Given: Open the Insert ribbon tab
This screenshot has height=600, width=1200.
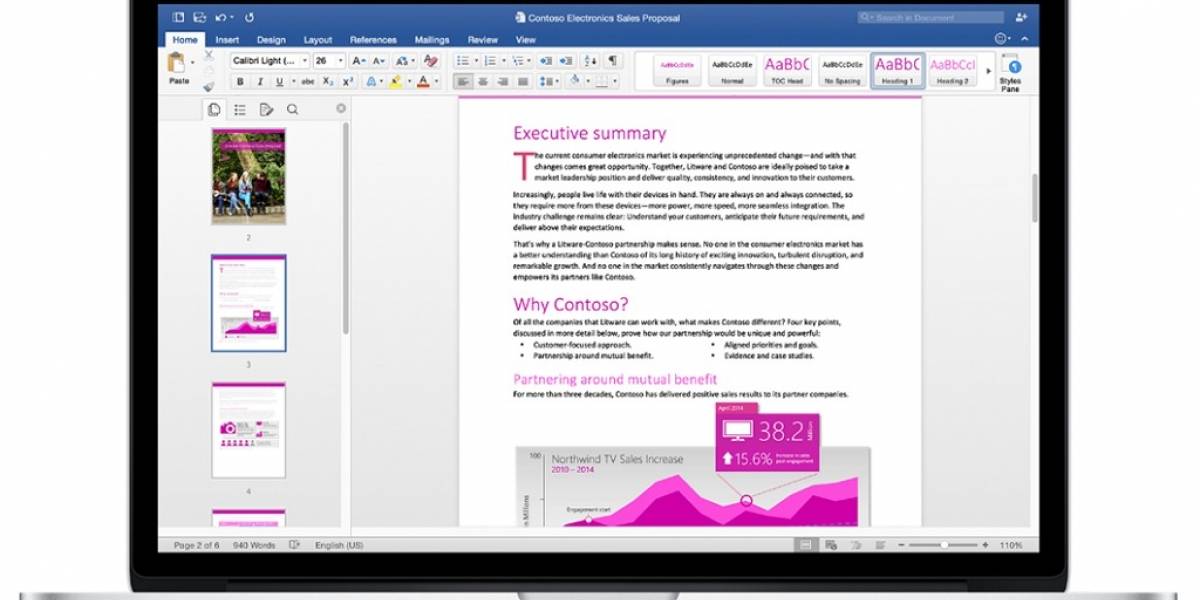Looking at the screenshot, I should (x=227, y=40).
